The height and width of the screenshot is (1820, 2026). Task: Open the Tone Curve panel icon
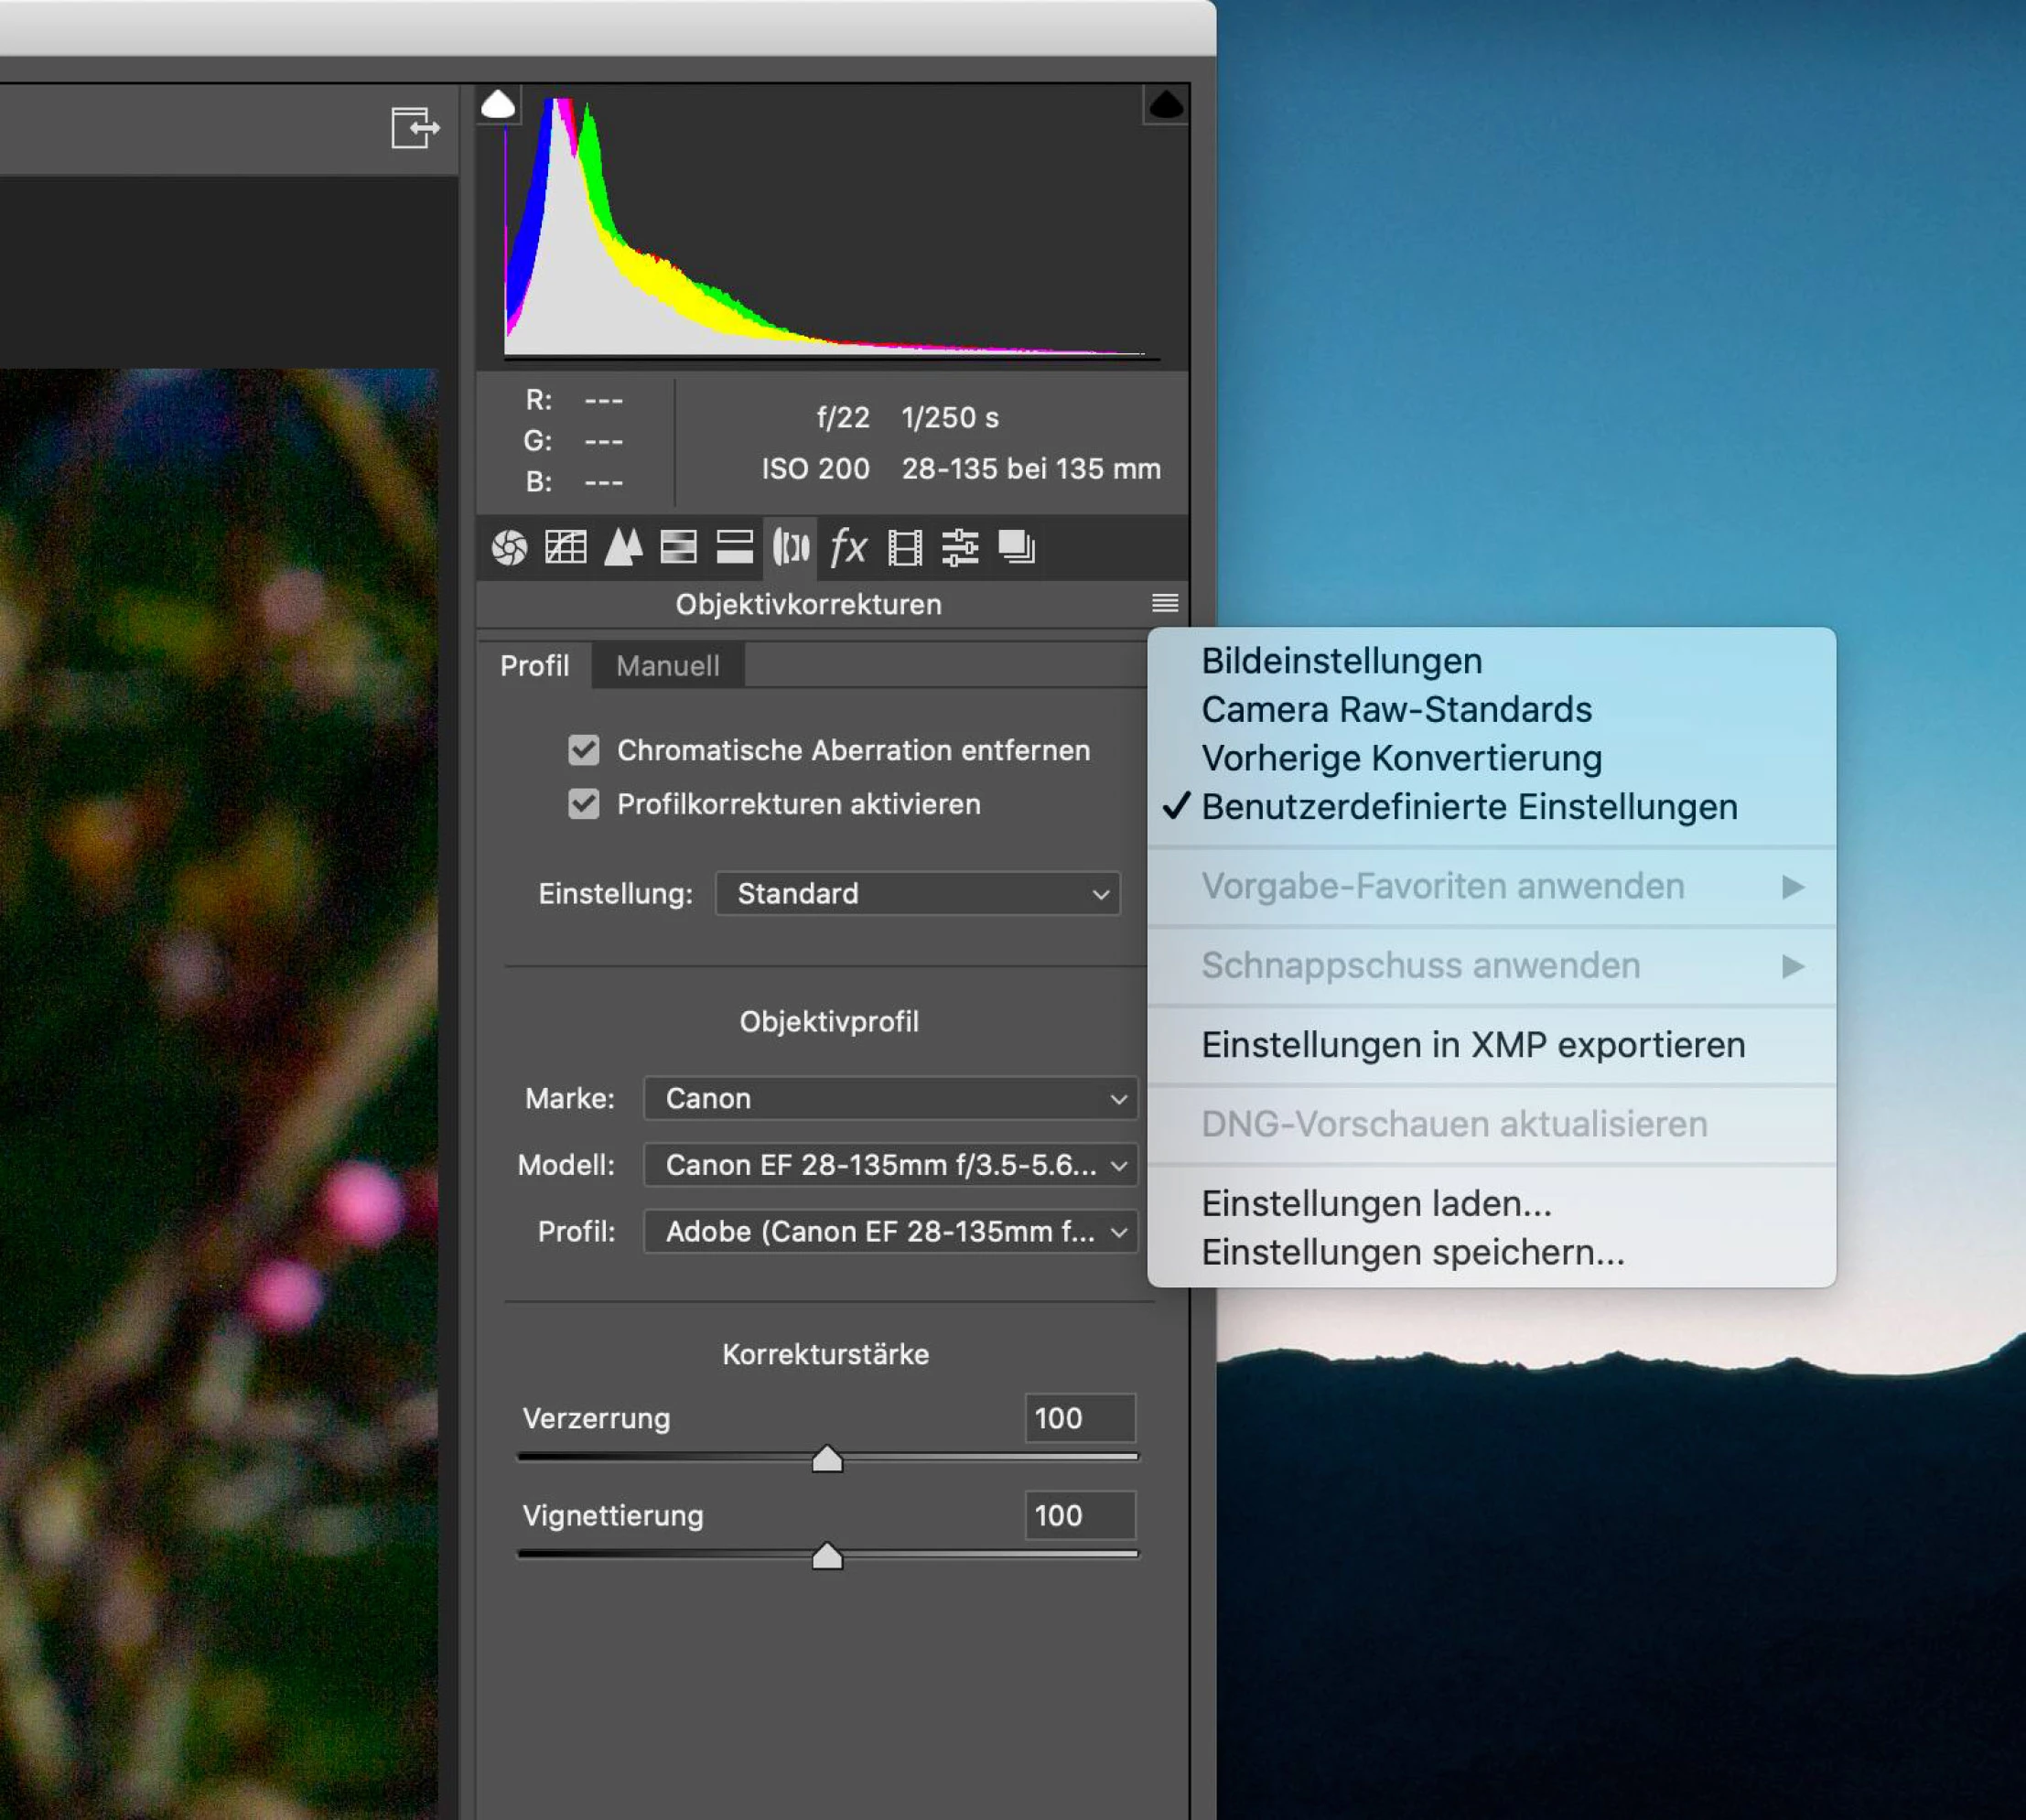coord(565,547)
